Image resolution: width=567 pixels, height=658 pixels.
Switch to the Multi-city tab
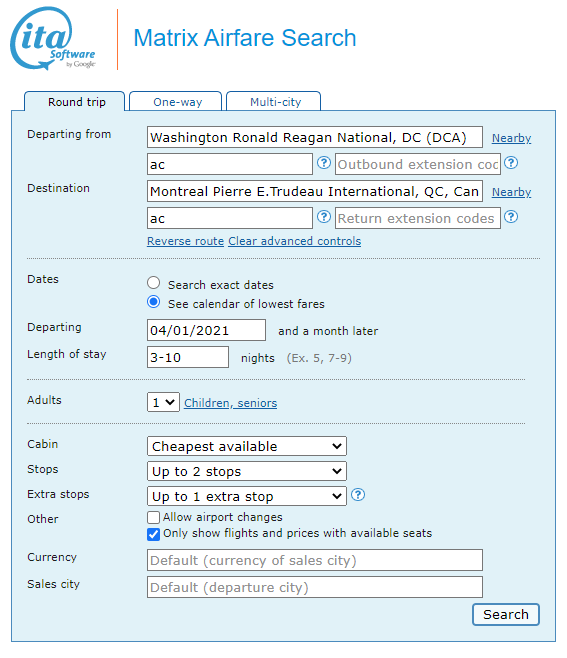click(274, 102)
